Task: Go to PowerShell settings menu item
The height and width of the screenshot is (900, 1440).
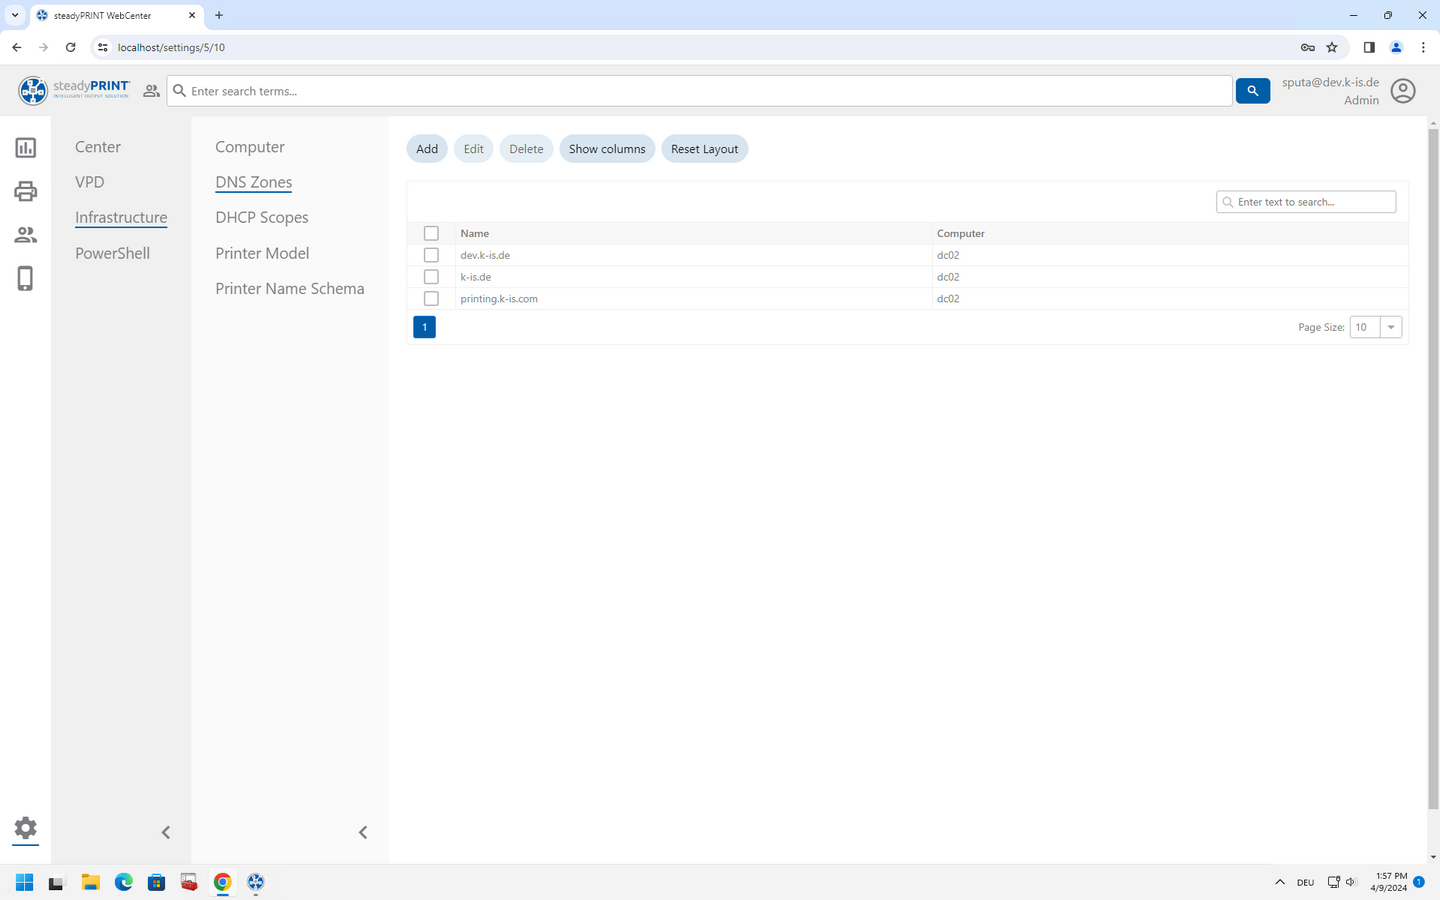Action: 112,254
